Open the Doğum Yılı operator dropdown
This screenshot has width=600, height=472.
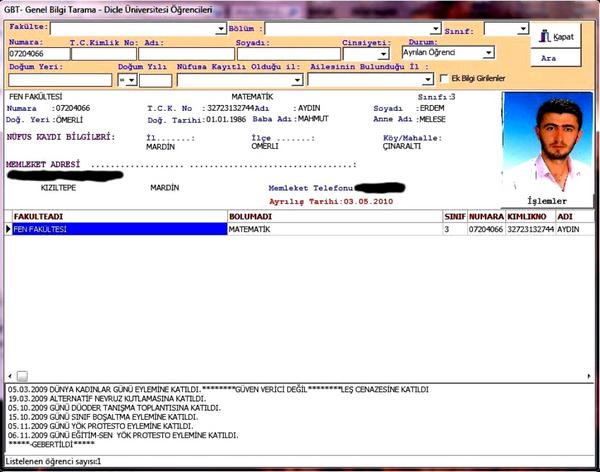coord(132,79)
